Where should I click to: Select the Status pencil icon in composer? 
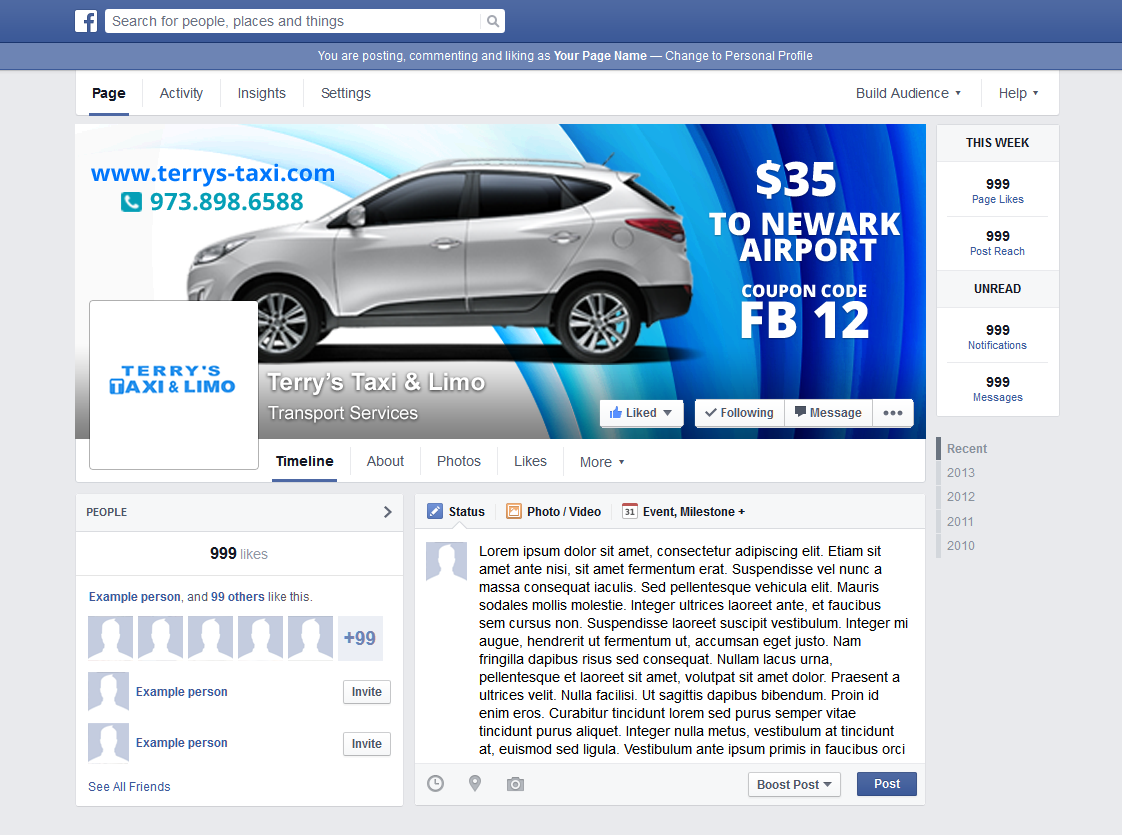[x=437, y=511]
